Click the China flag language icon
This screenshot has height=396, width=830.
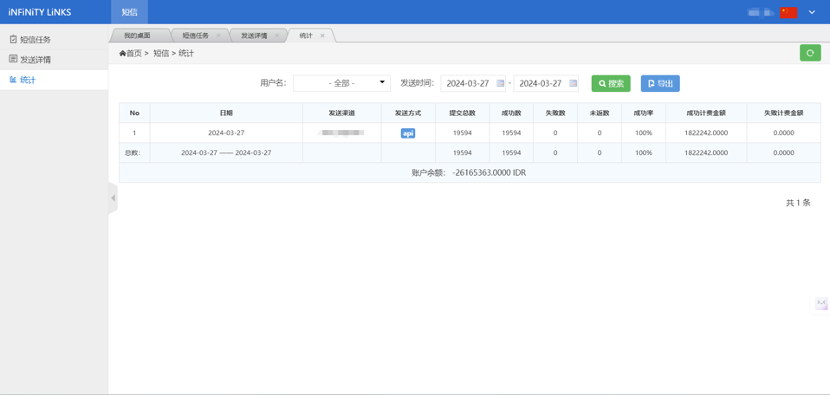[x=788, y=12]
